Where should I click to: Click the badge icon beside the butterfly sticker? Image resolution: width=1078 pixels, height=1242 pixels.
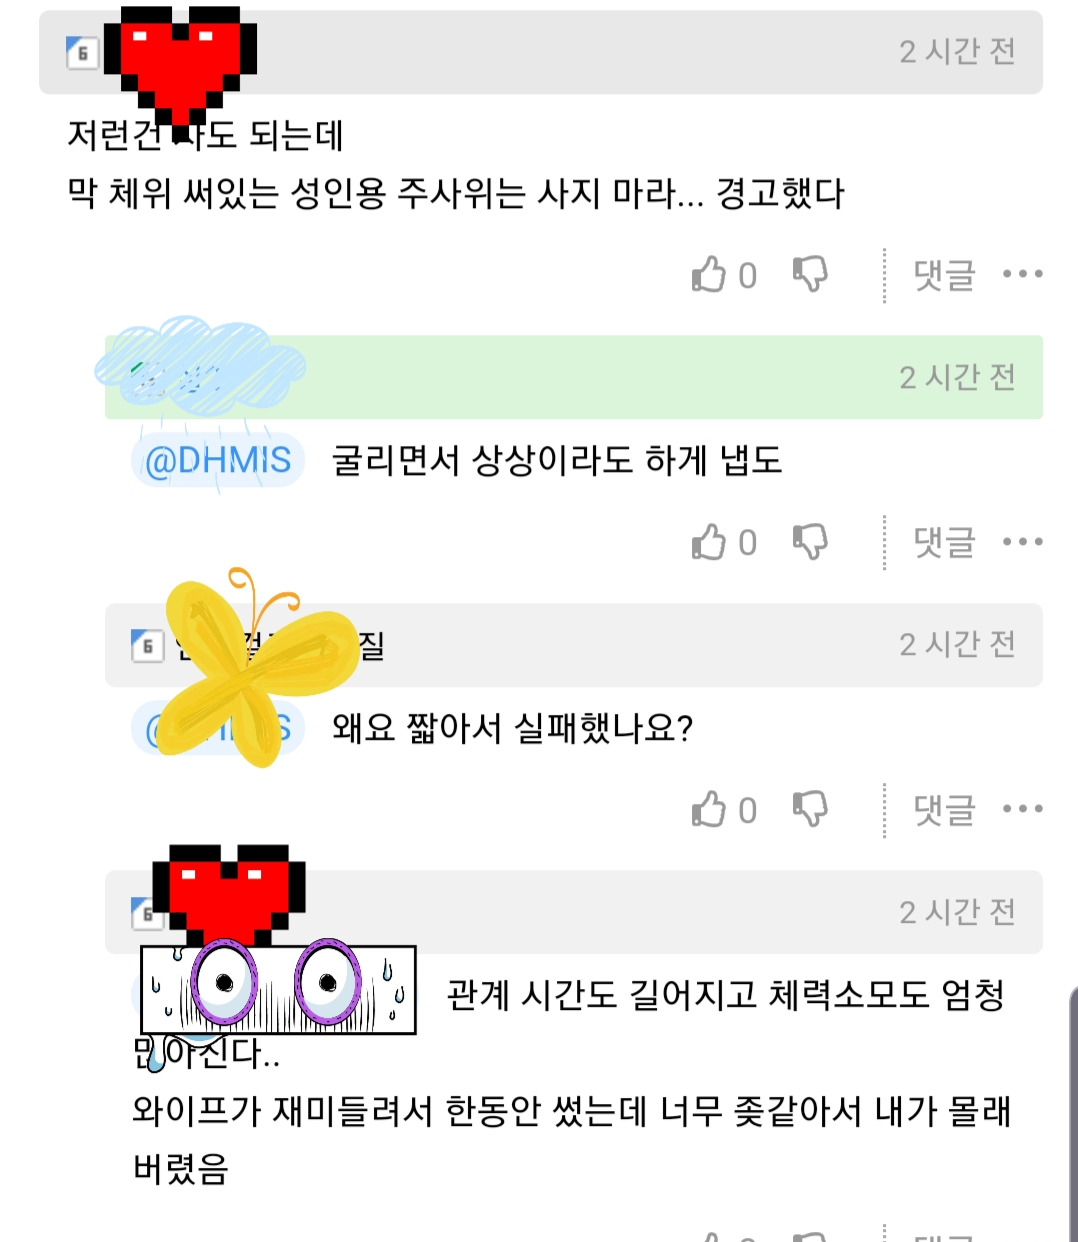pos(147,646)
